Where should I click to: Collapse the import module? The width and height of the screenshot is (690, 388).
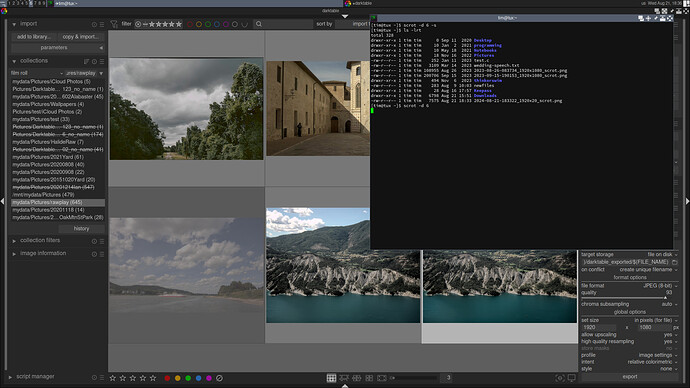click(14, 24)
